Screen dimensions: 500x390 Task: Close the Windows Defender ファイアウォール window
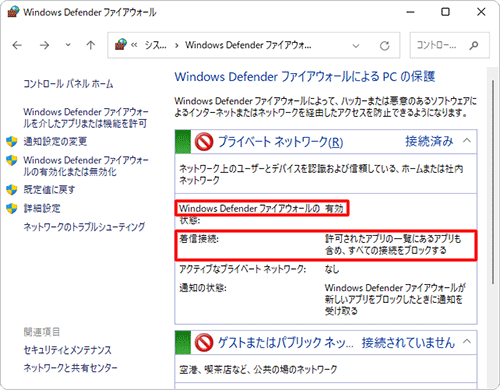click(481, 12)
